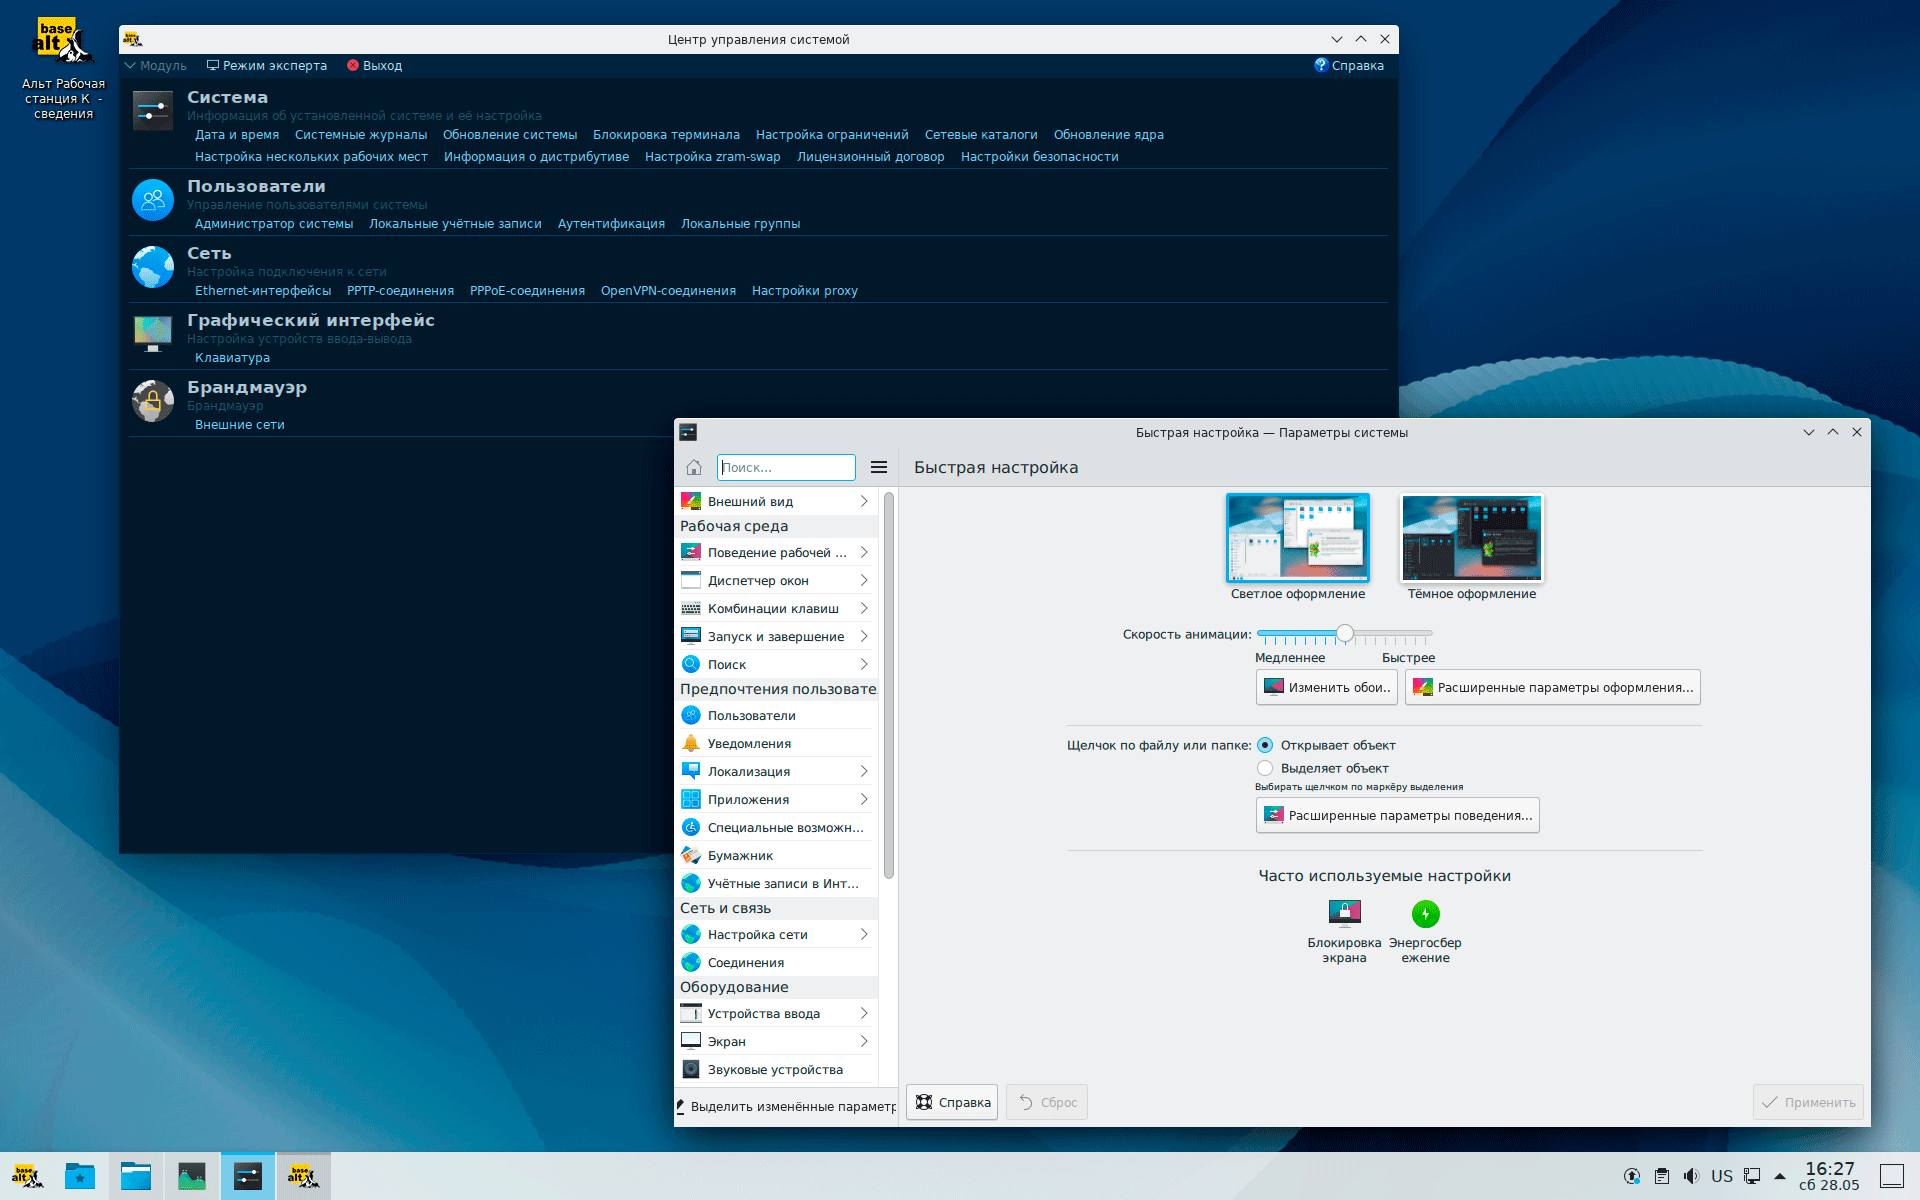Select the Открывает объект radio button
Image resolution: width=1920 pixels, height=1200 pixels.
[1265, 745]
